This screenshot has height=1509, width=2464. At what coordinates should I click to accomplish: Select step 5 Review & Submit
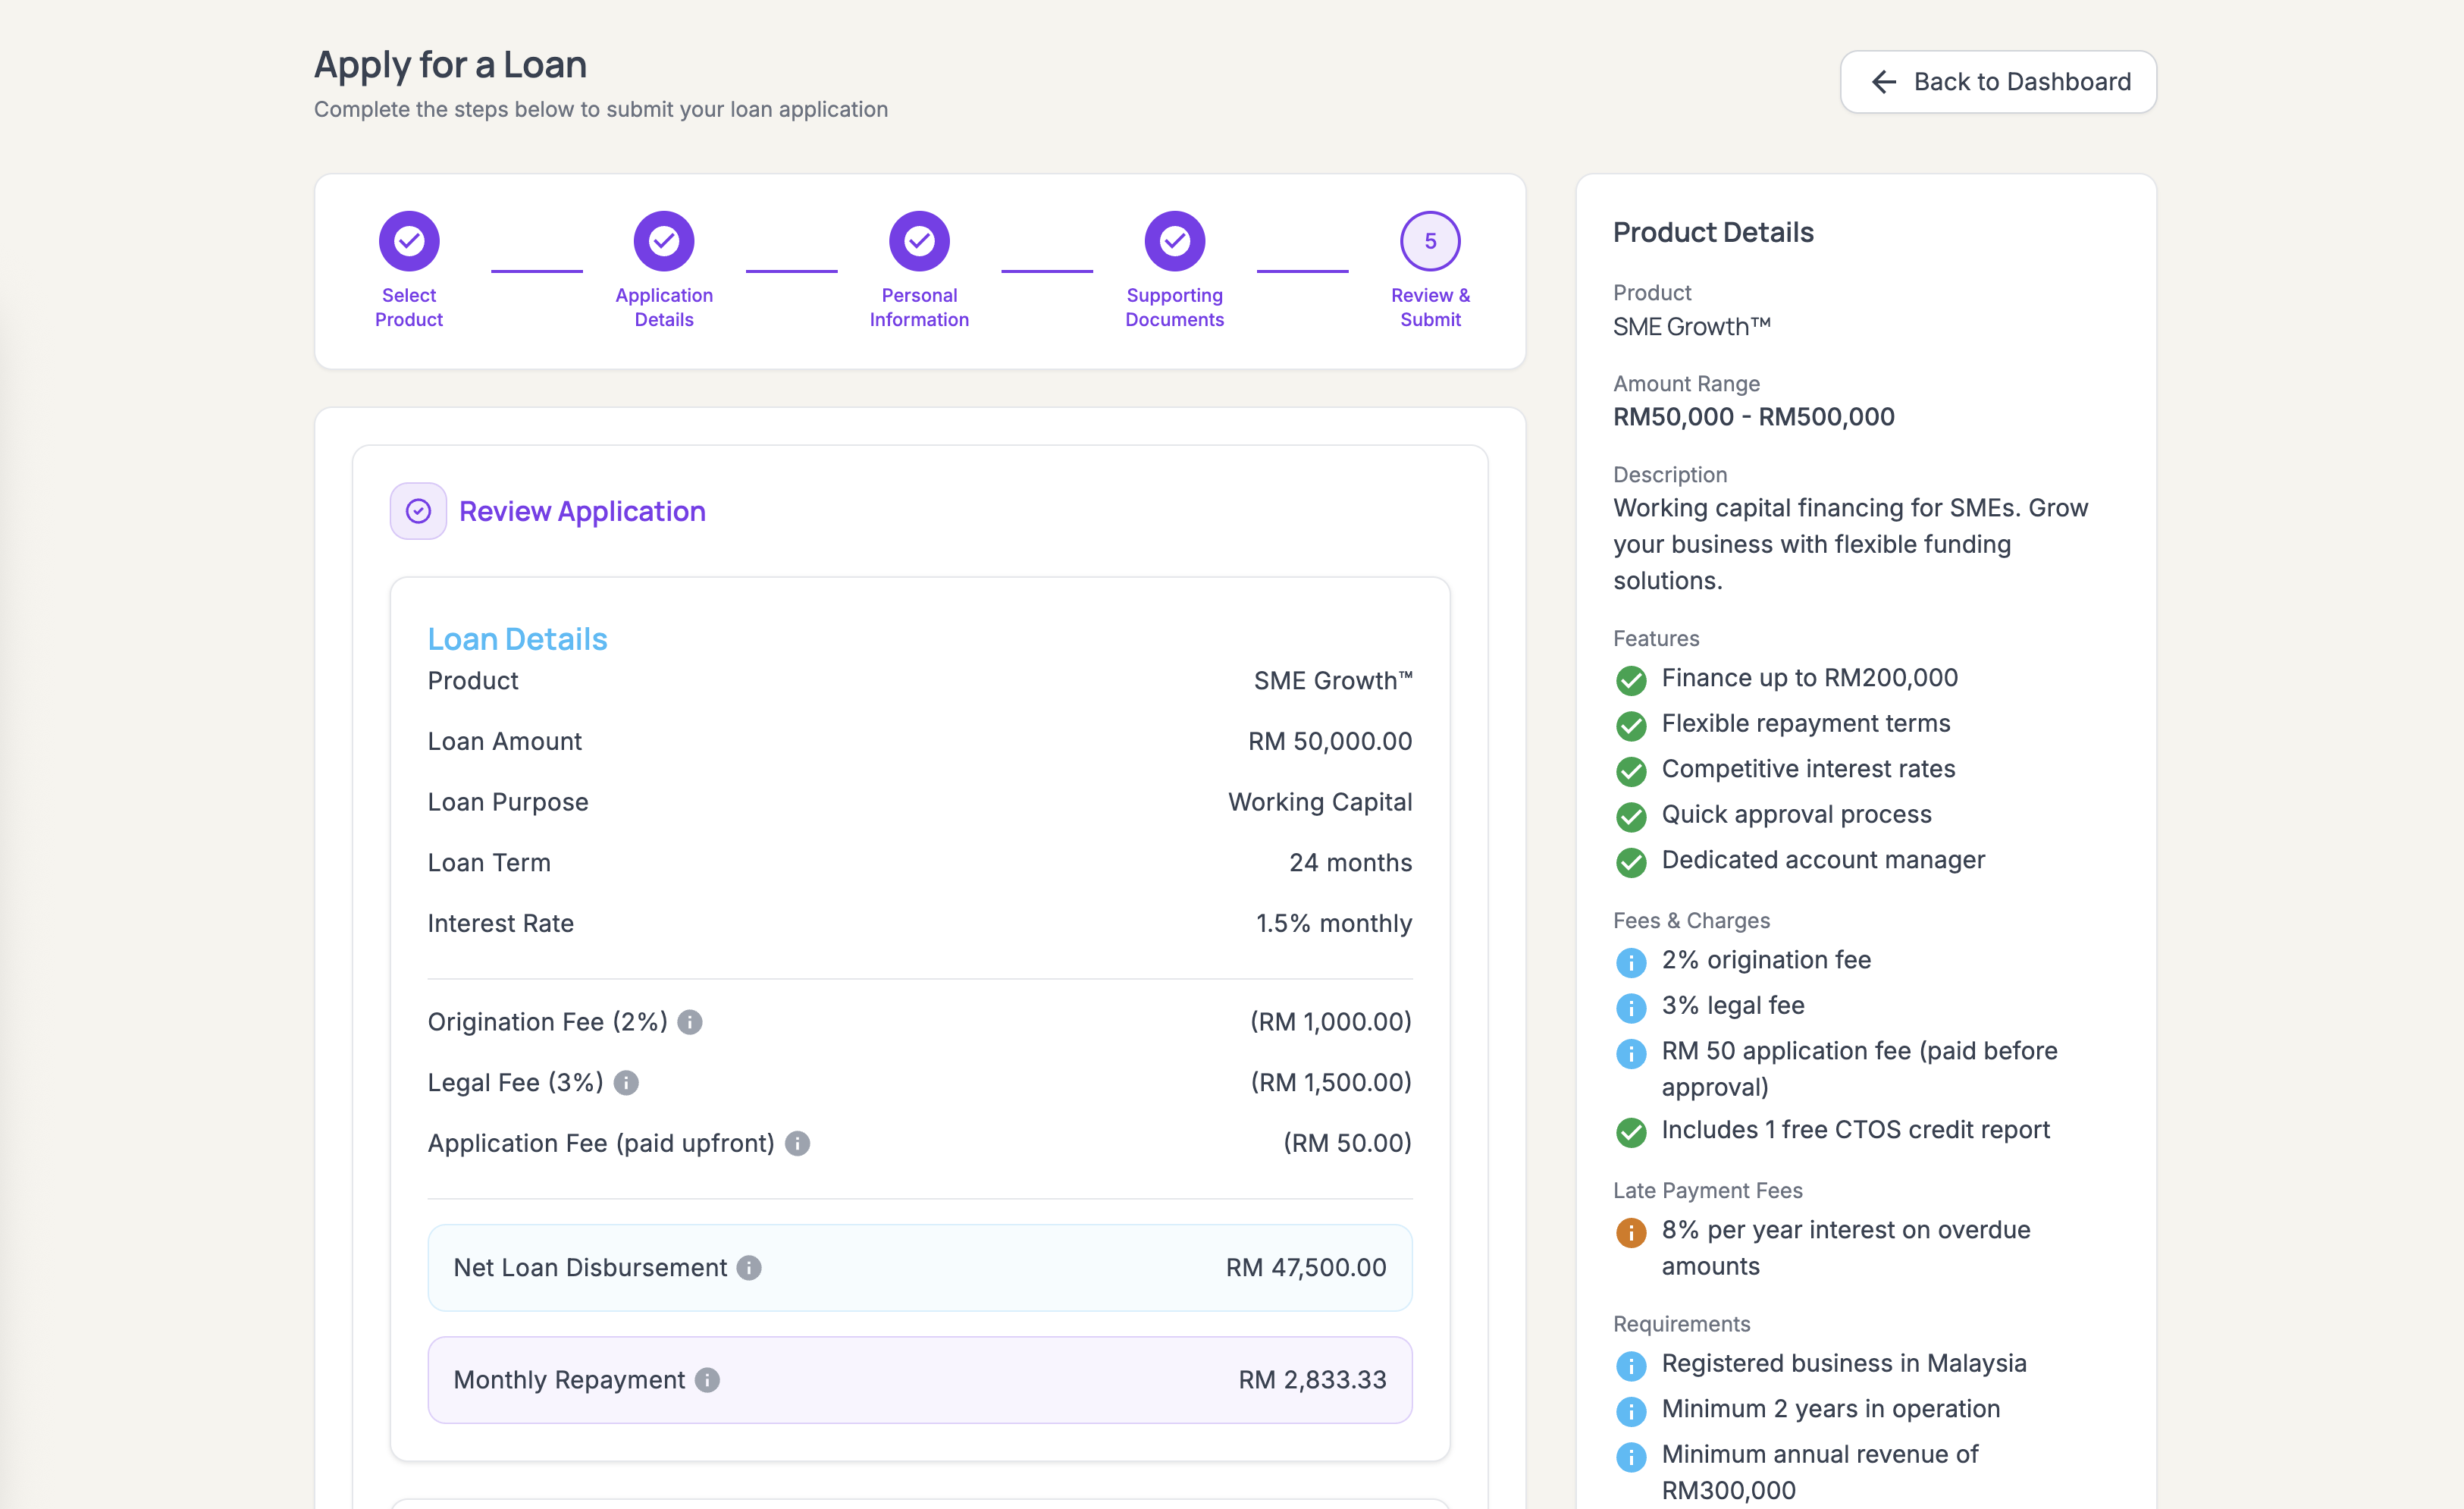pos(1430,241)
